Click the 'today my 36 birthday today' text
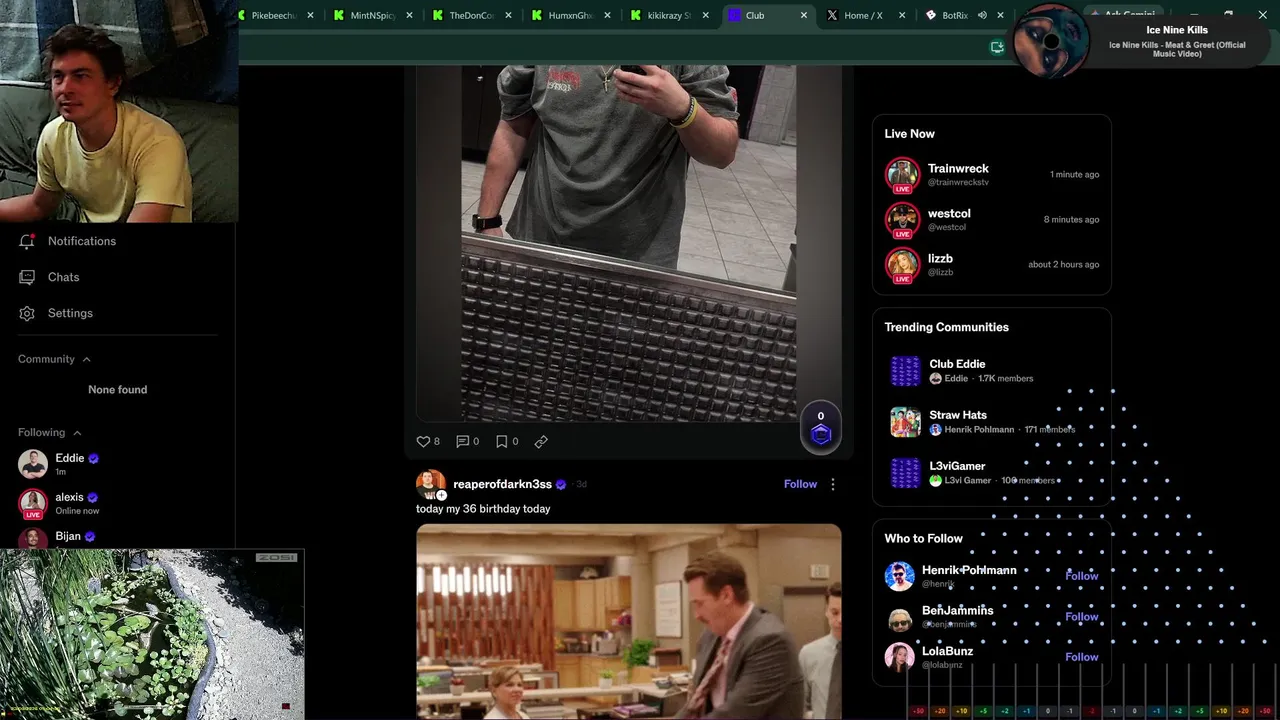 483,509
